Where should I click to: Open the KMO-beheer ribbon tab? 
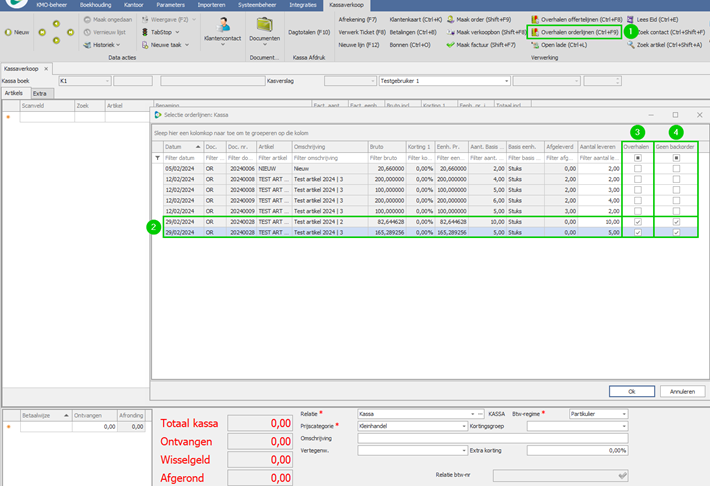coord(52,5)
